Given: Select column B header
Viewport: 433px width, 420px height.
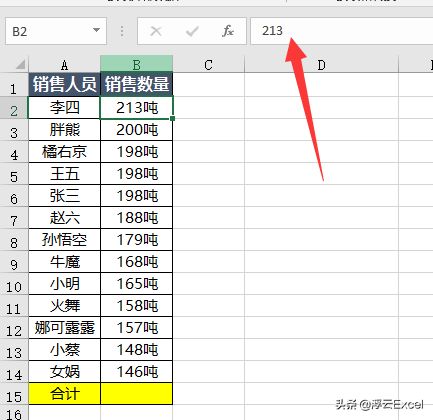Looking at the screenshot, I should 136,64.
